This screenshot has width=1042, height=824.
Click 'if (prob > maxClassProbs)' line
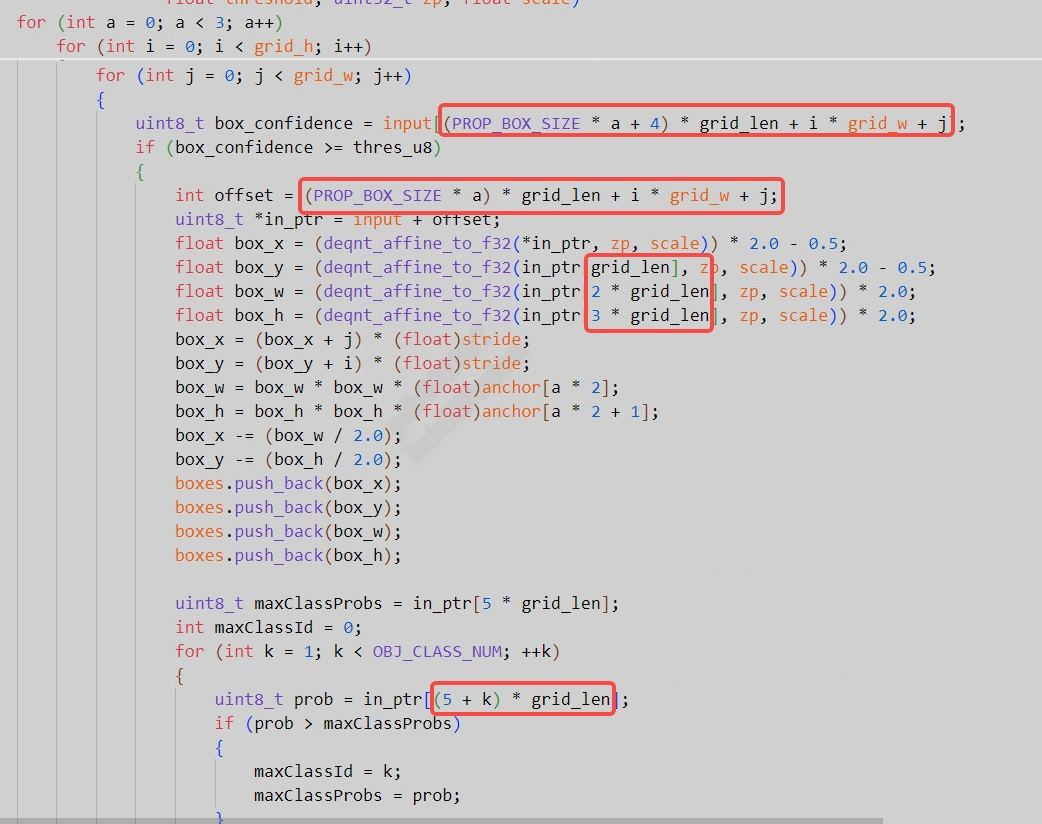pos(338,723)
